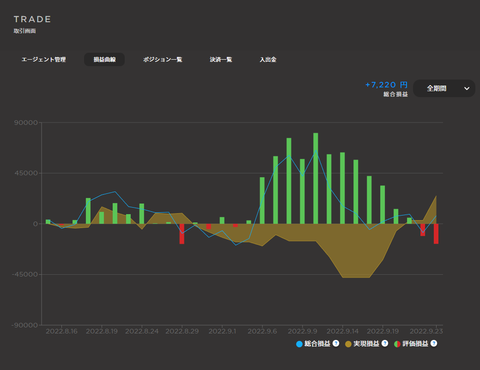The width and height of the screenshot is (480, 370).
Task: Click the blue 総合損益 legend dot
Action: tap(299, 344)
